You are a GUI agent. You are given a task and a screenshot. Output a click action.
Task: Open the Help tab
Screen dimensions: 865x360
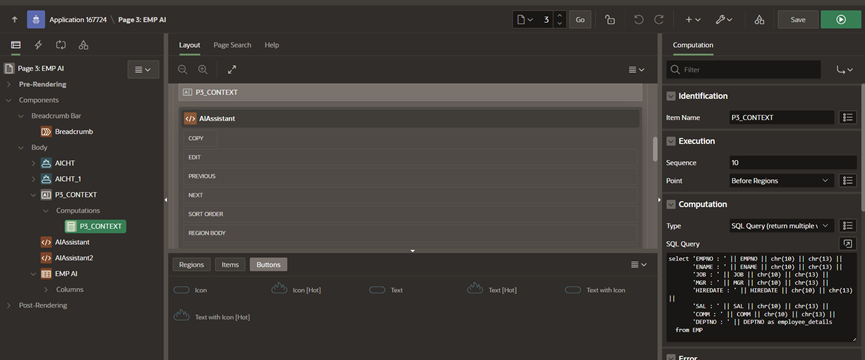tap(271, 45)
